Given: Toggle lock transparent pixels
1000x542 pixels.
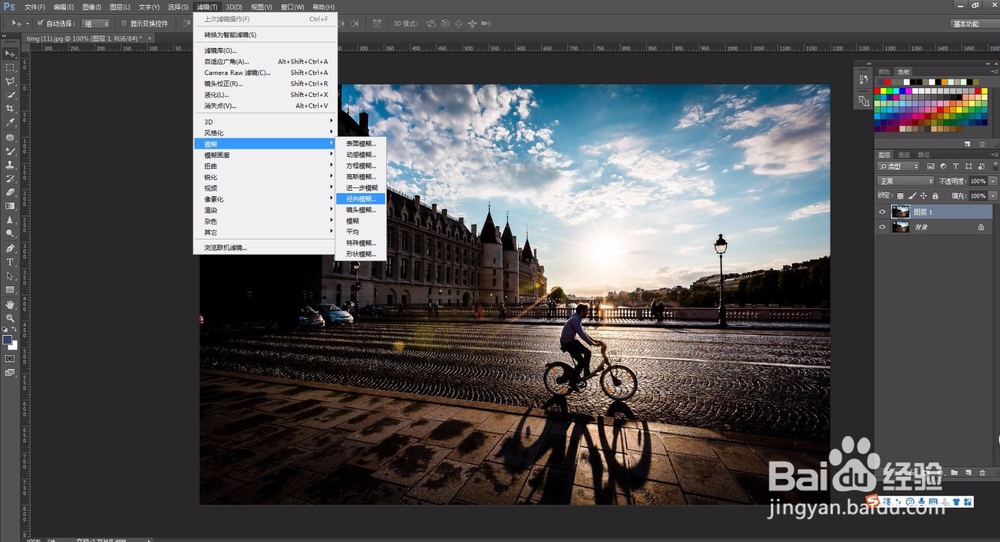Looking at the screenshot, I should (901, 196).
